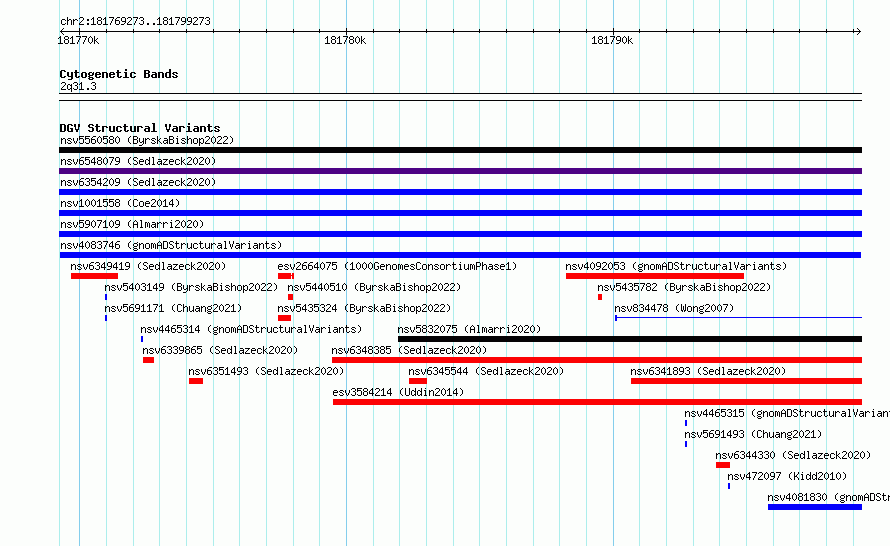Select nsv6339865 (Sedlazeck2020) label

(220, 350)
